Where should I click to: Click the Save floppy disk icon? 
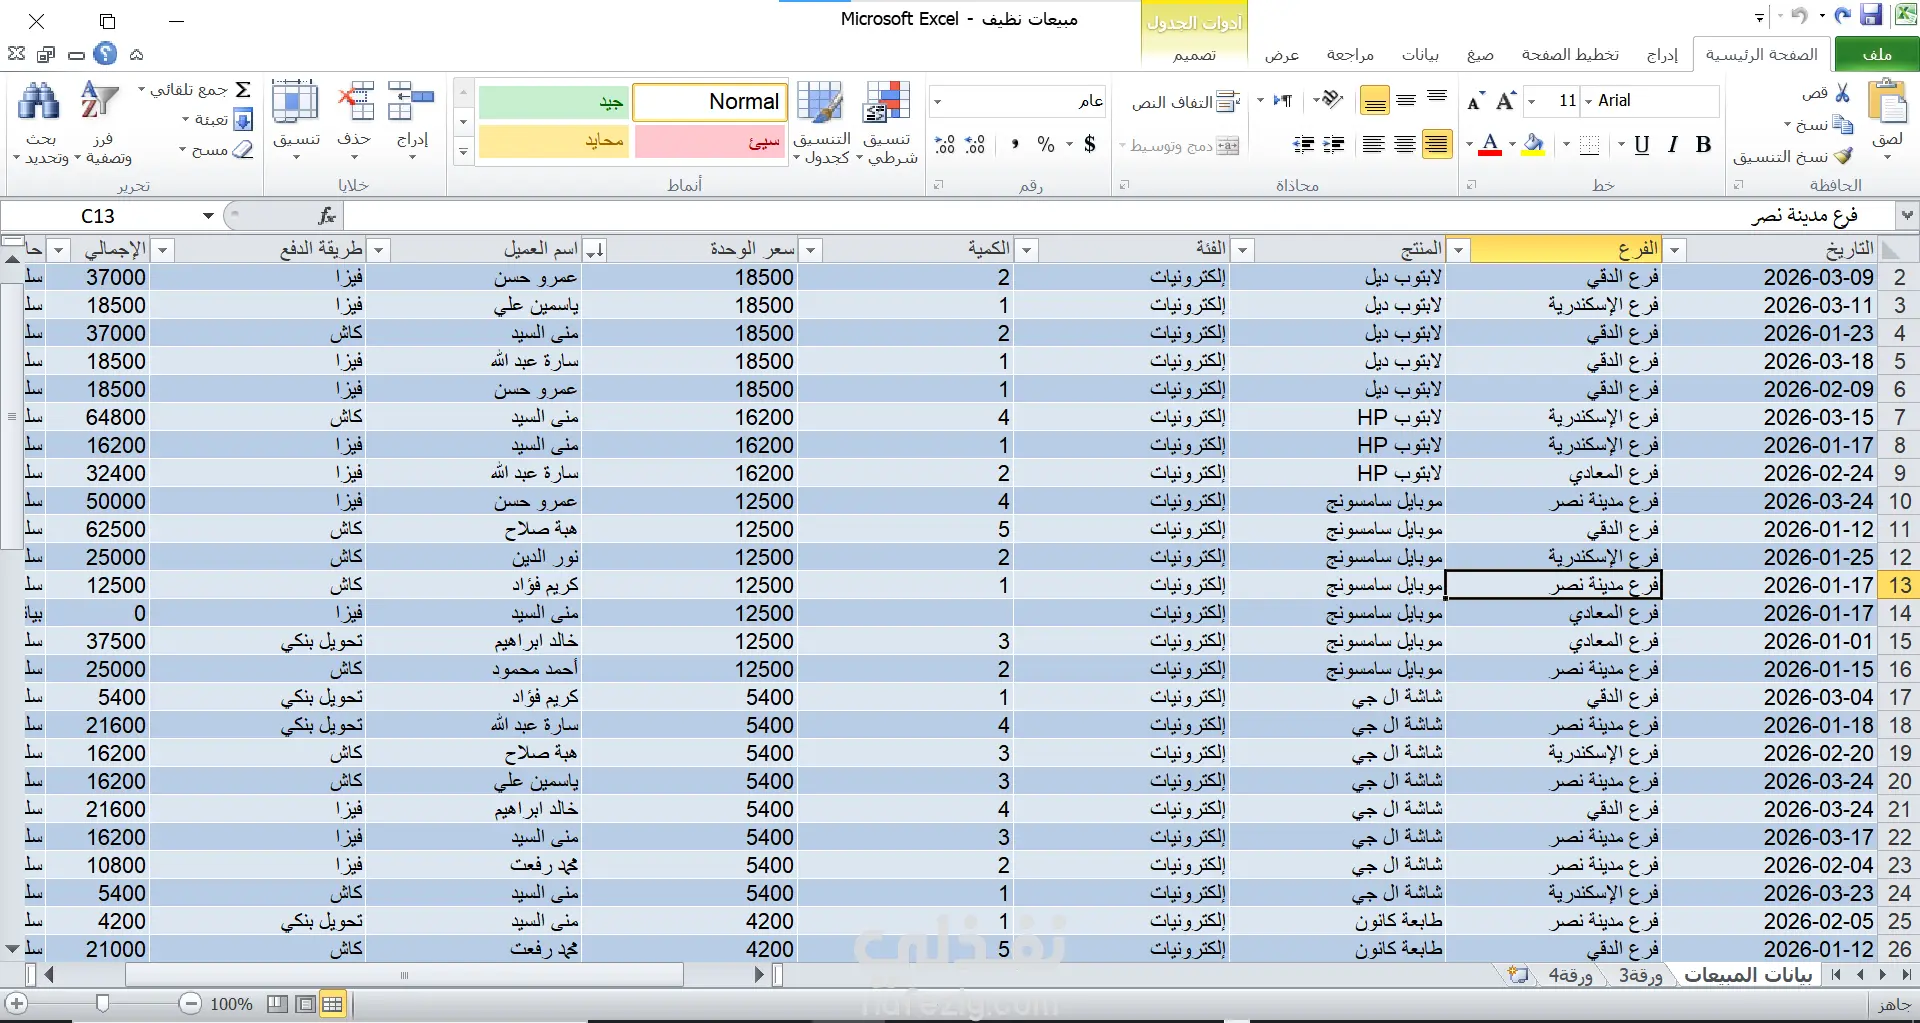(1871, 16)
